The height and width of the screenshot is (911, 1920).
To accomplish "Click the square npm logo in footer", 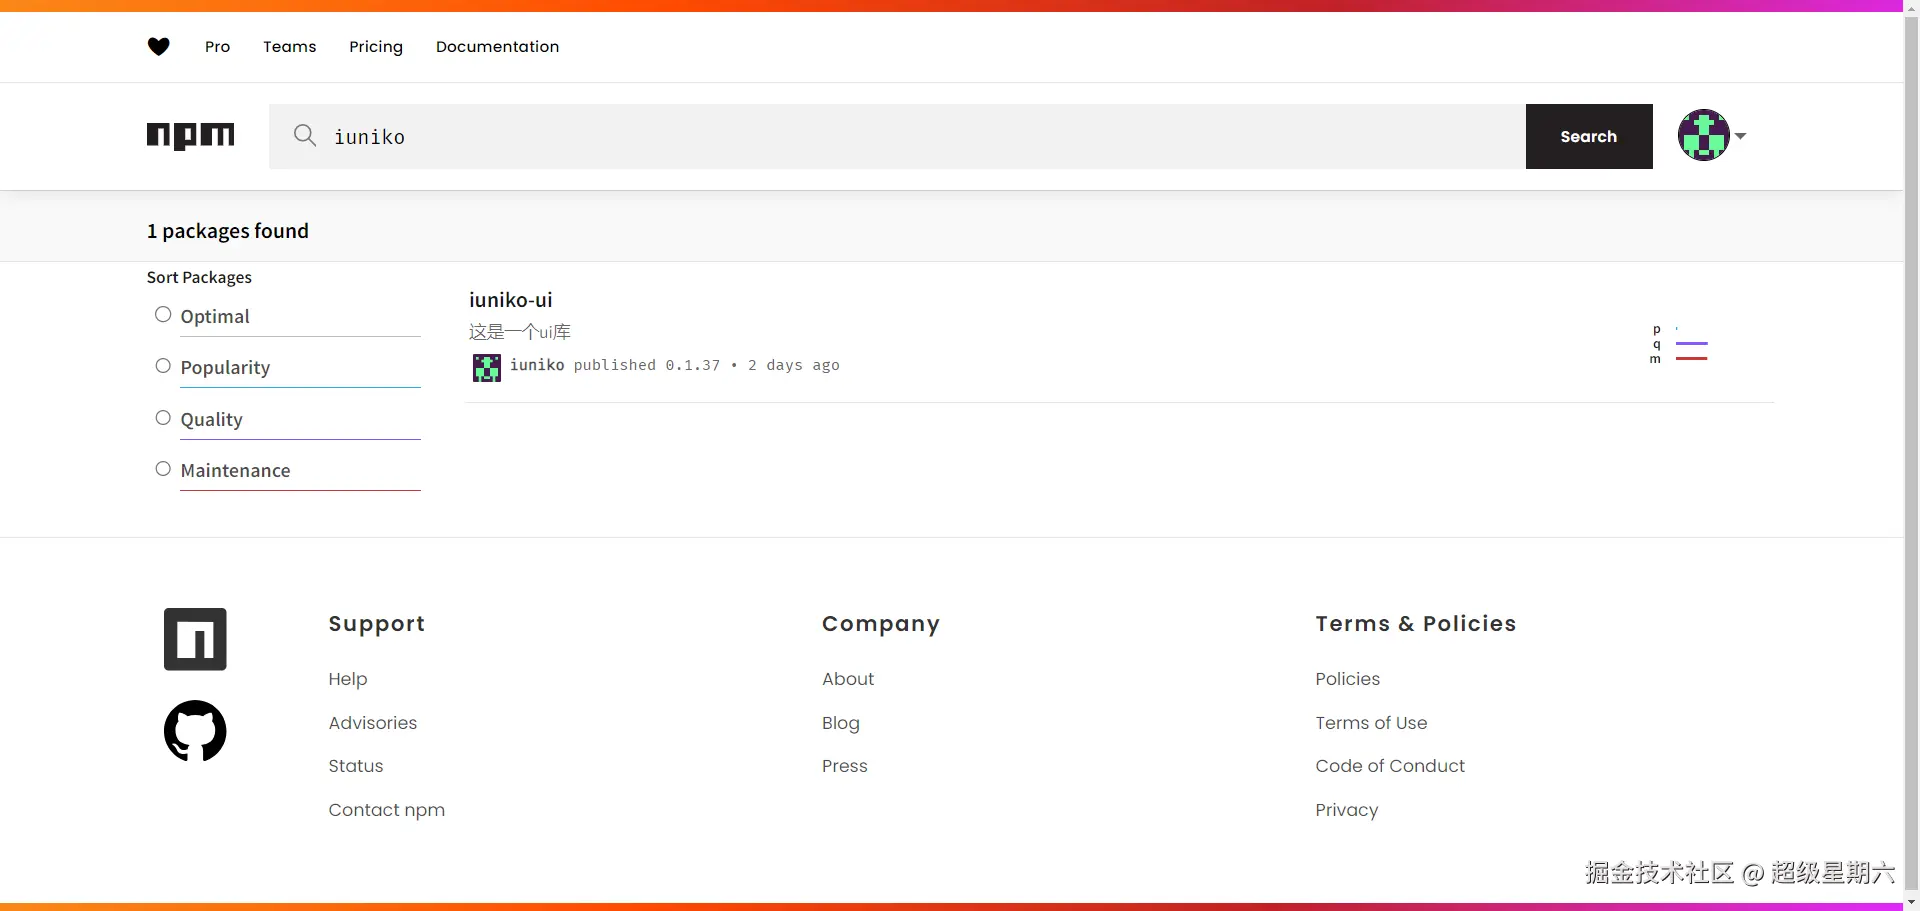I will click(x=195, y=639).
